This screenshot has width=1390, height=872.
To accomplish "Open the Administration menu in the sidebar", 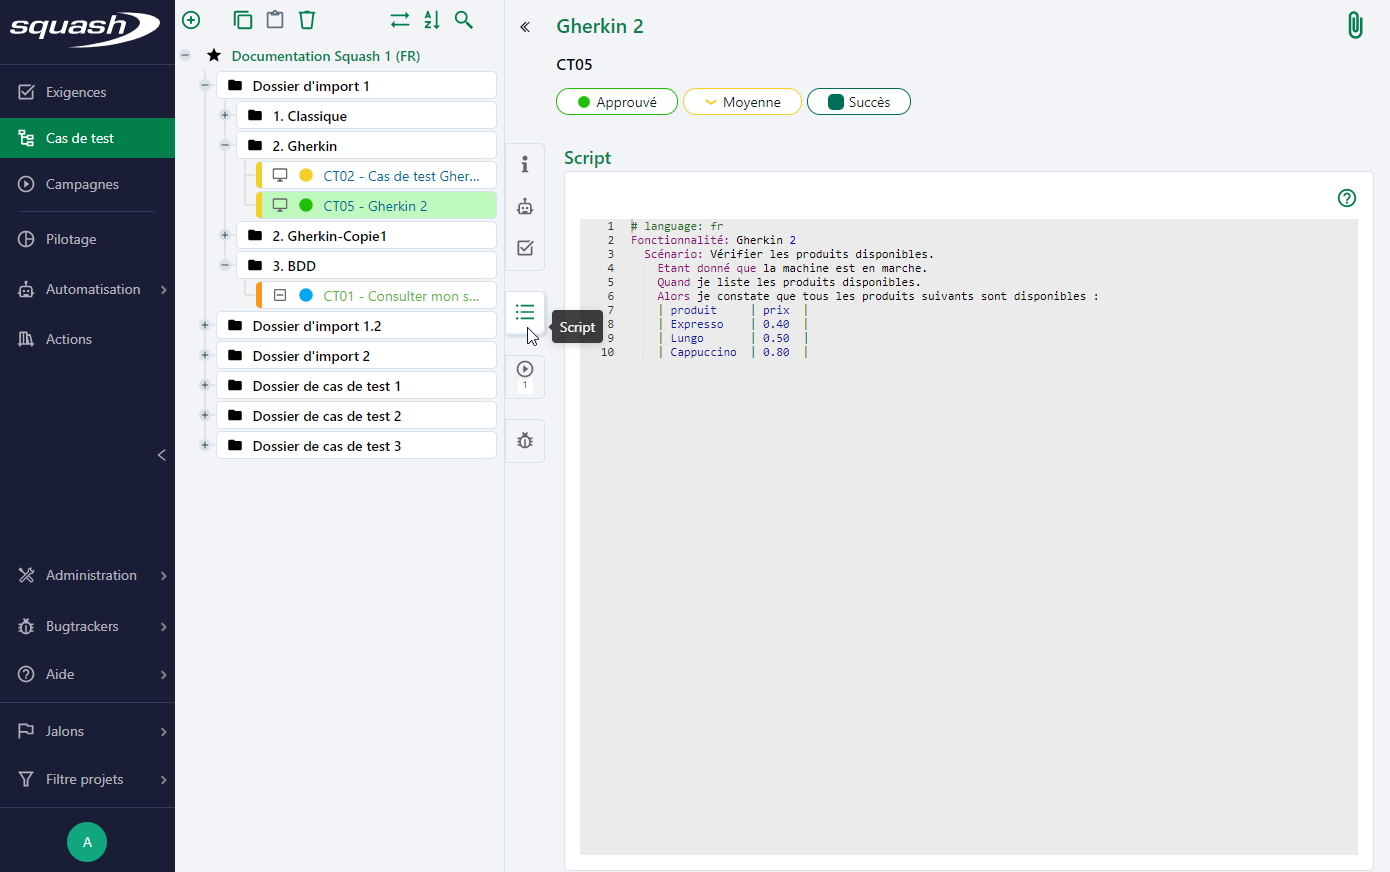I will (x=91, y=575).
